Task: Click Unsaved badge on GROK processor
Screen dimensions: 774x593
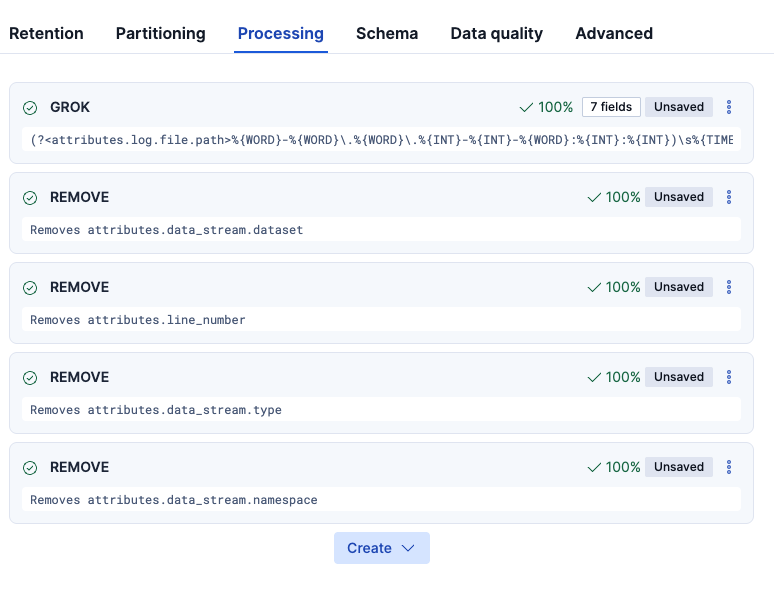Action: [x=679, y=107]
